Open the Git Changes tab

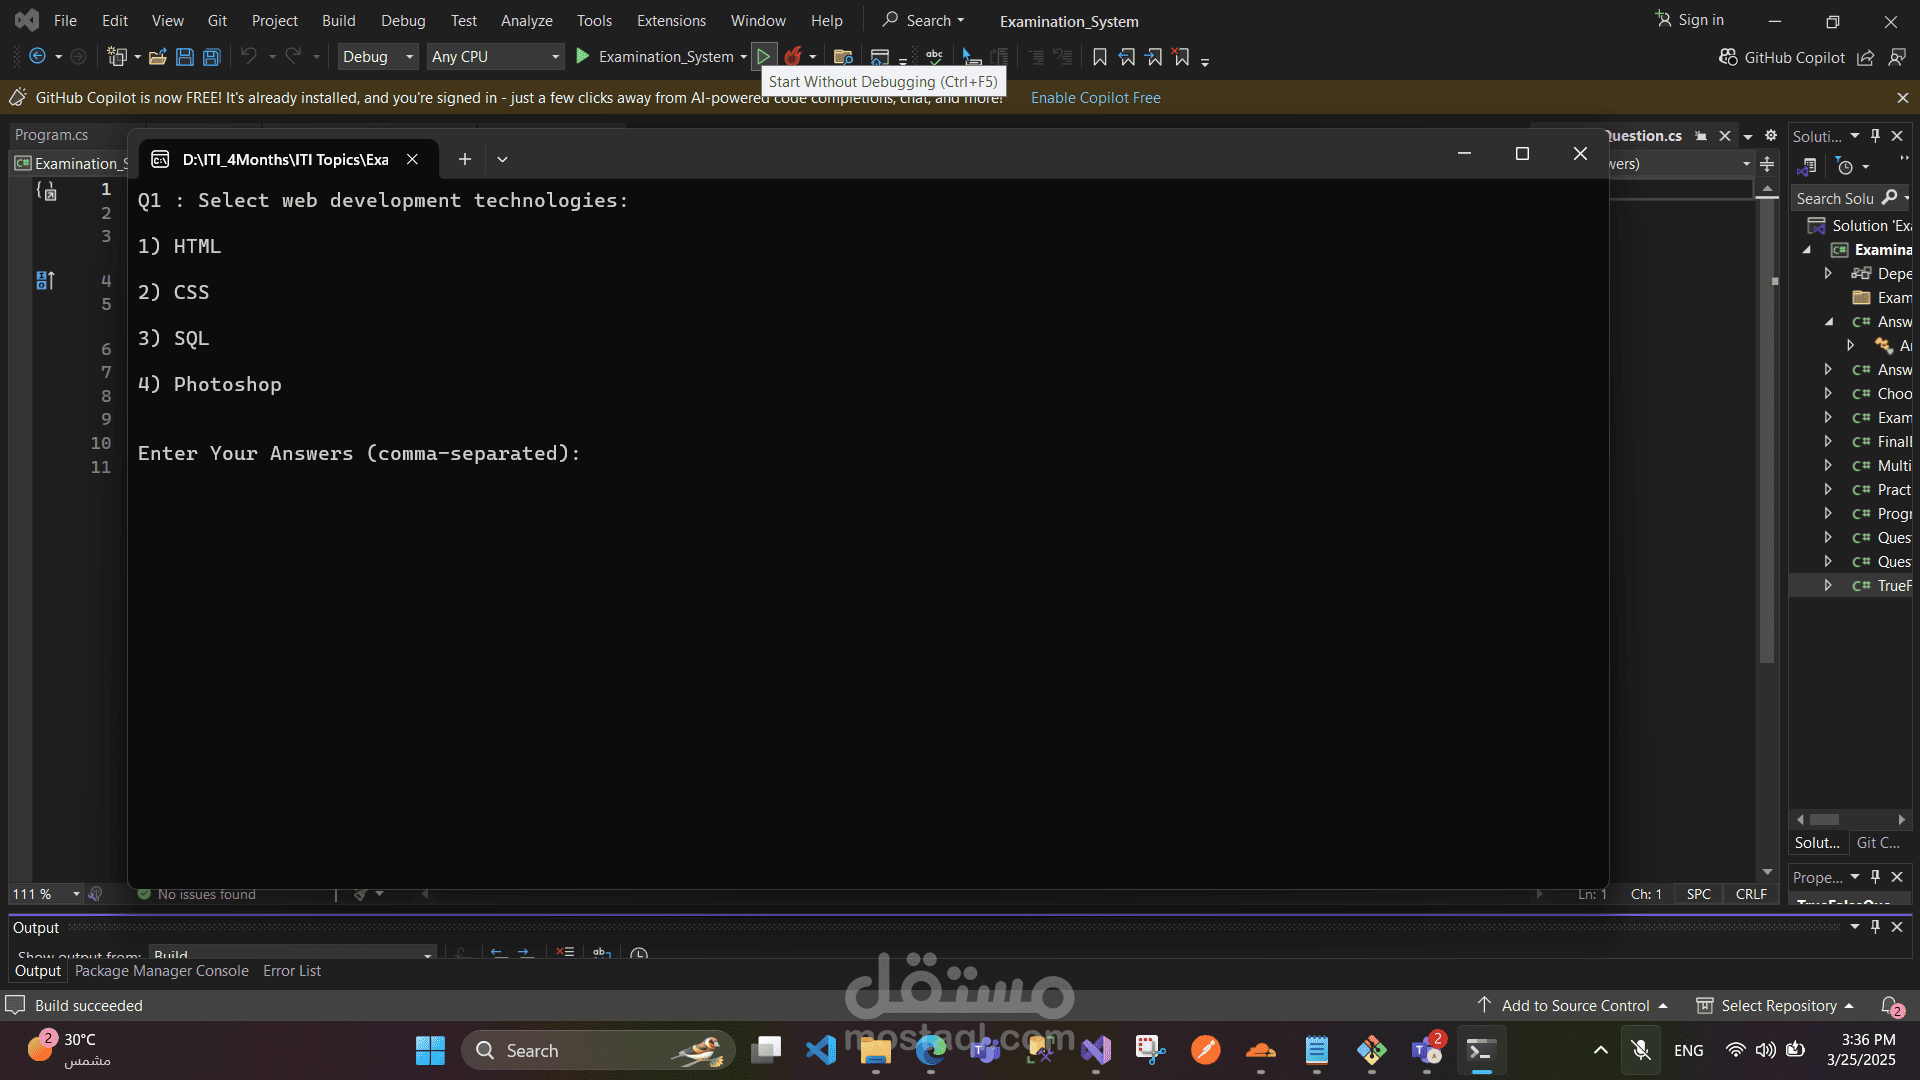(x=1878, y=843)
